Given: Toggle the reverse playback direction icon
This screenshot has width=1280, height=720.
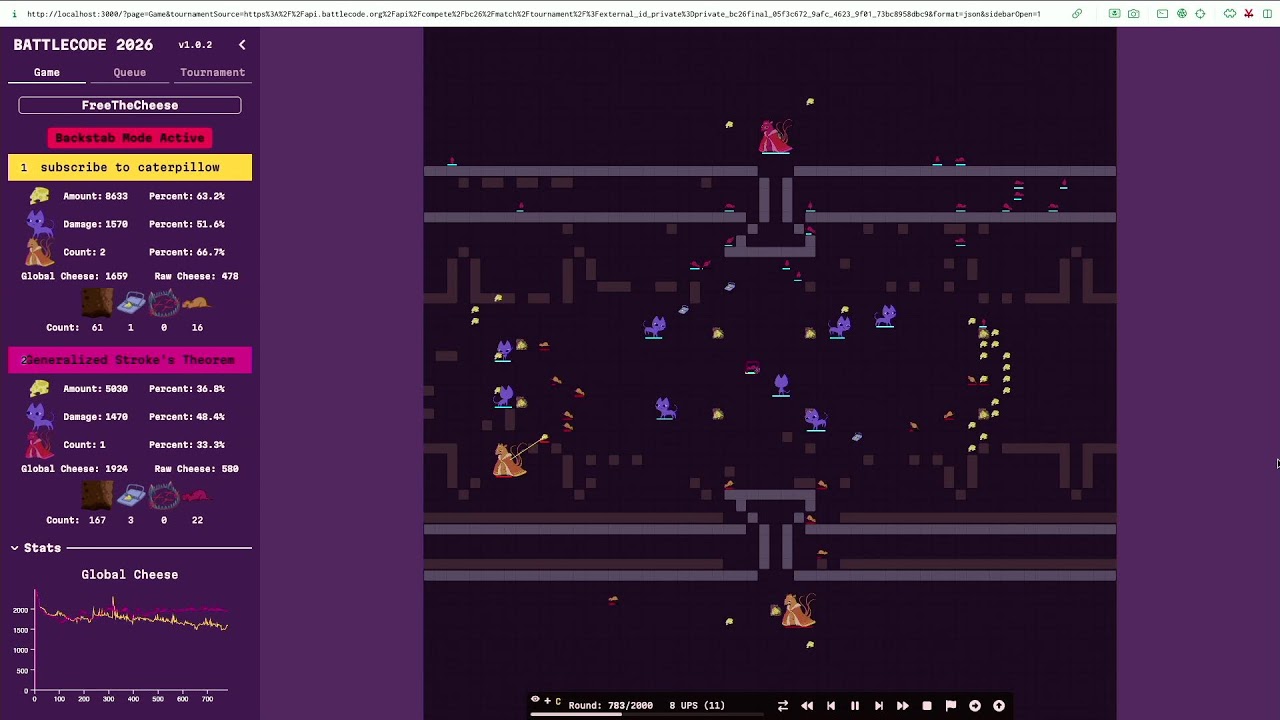Looking at the screenshot, I should (x=783, y=706).
